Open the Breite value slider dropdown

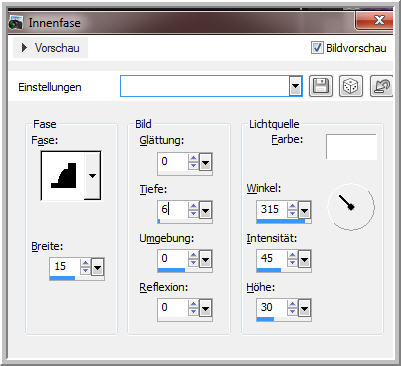pyautogui.click(x=97, y=267)
